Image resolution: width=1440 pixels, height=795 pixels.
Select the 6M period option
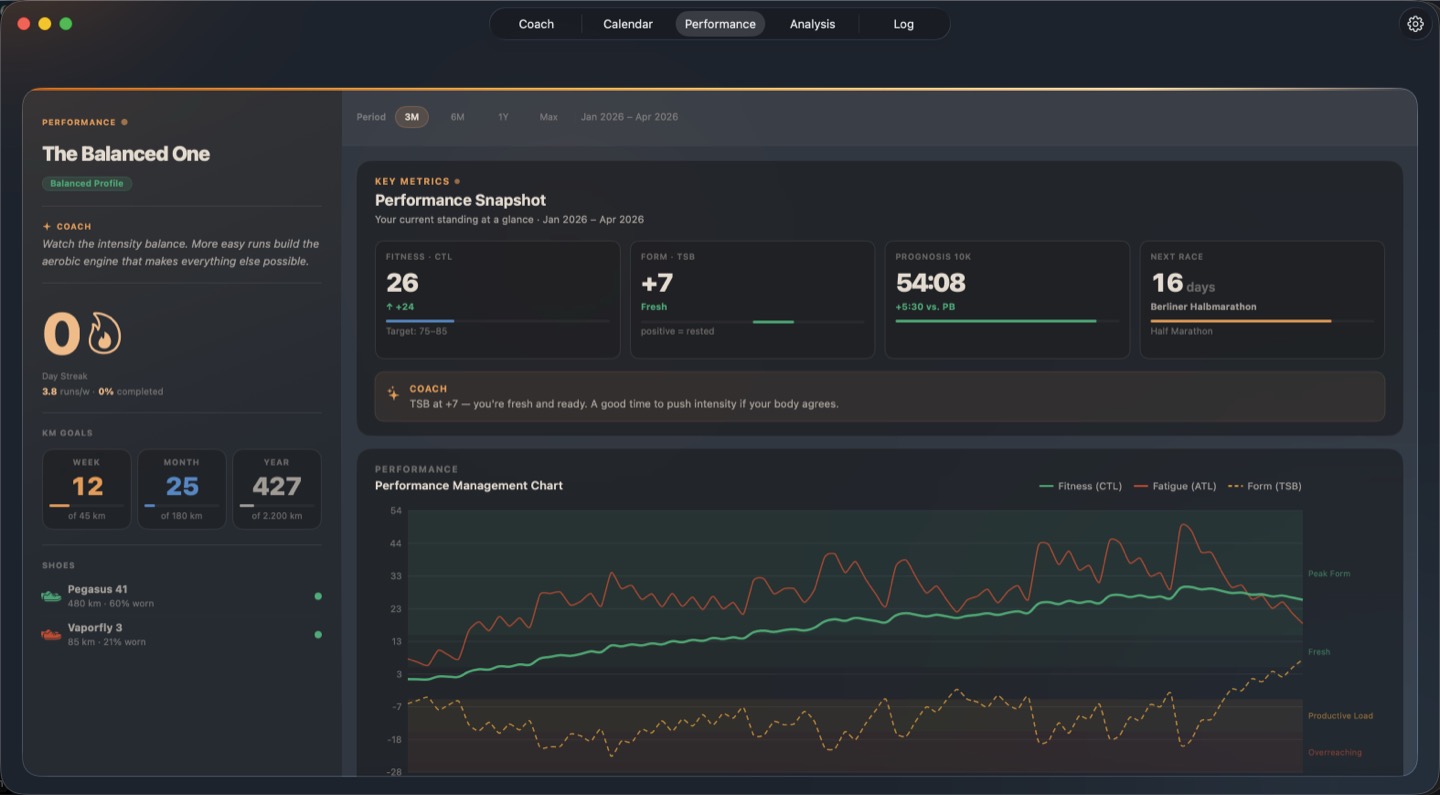click(x=458, y=117)
